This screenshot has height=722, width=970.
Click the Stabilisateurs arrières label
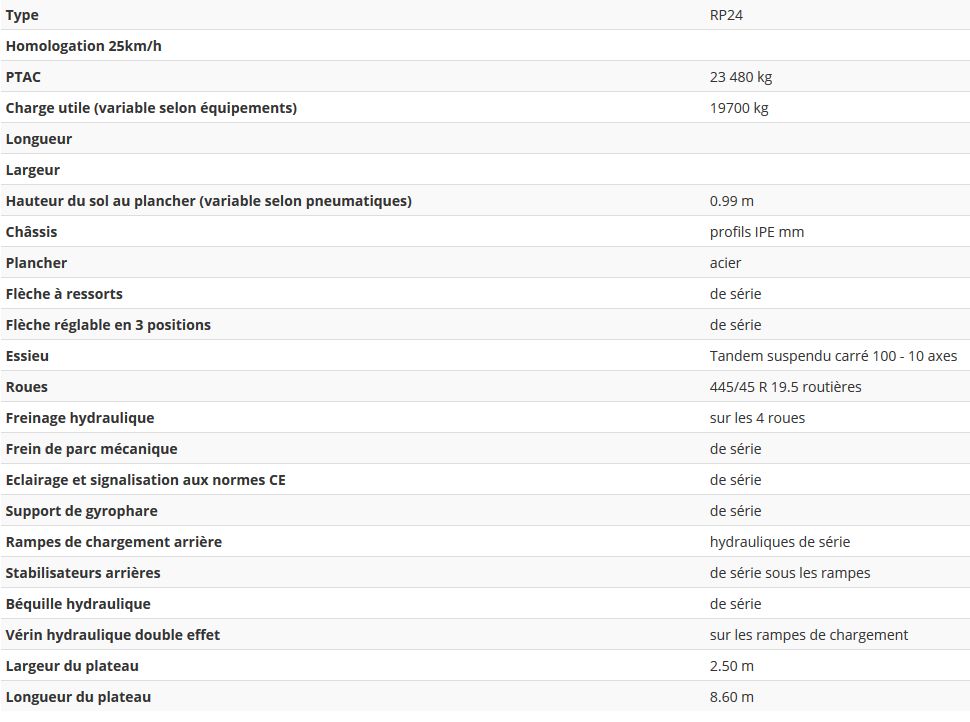(83, 573)
